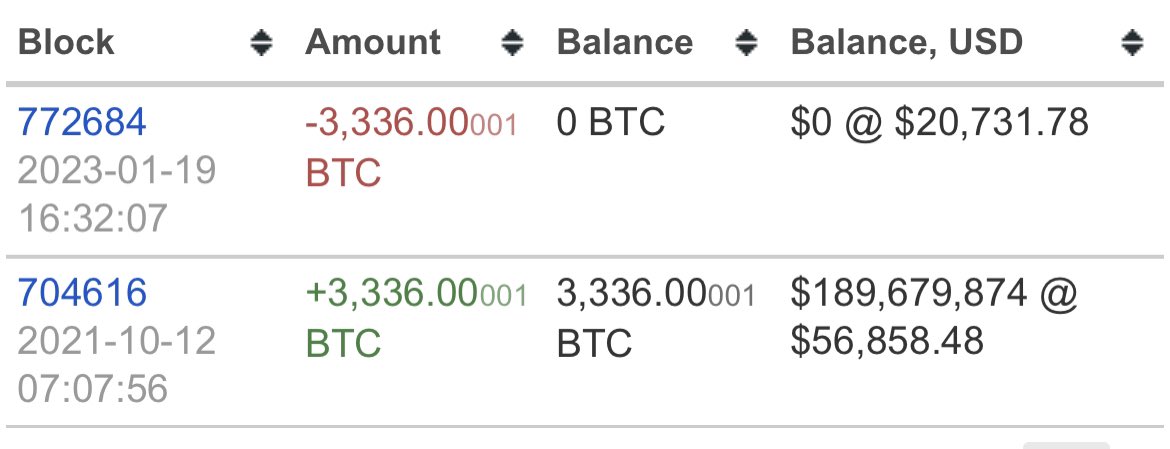
Task: Click the 0 BTC balance cell
Action: point(610,123)
